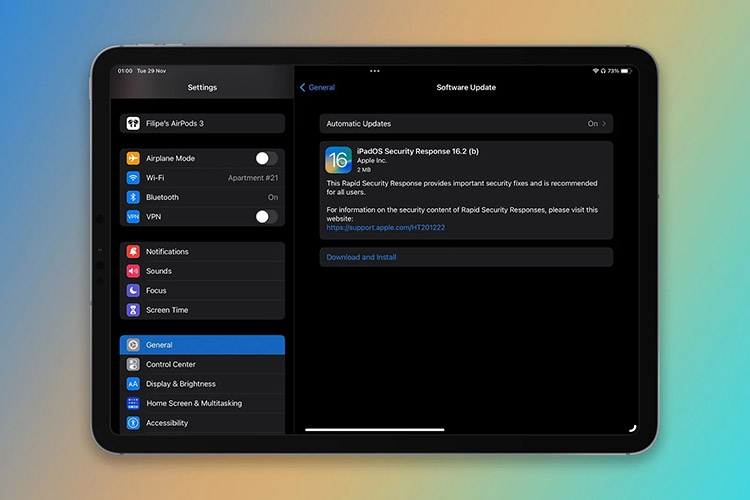Tap the Bluetooth icon
The image size is (750, 500).
(x=133, y=197)
